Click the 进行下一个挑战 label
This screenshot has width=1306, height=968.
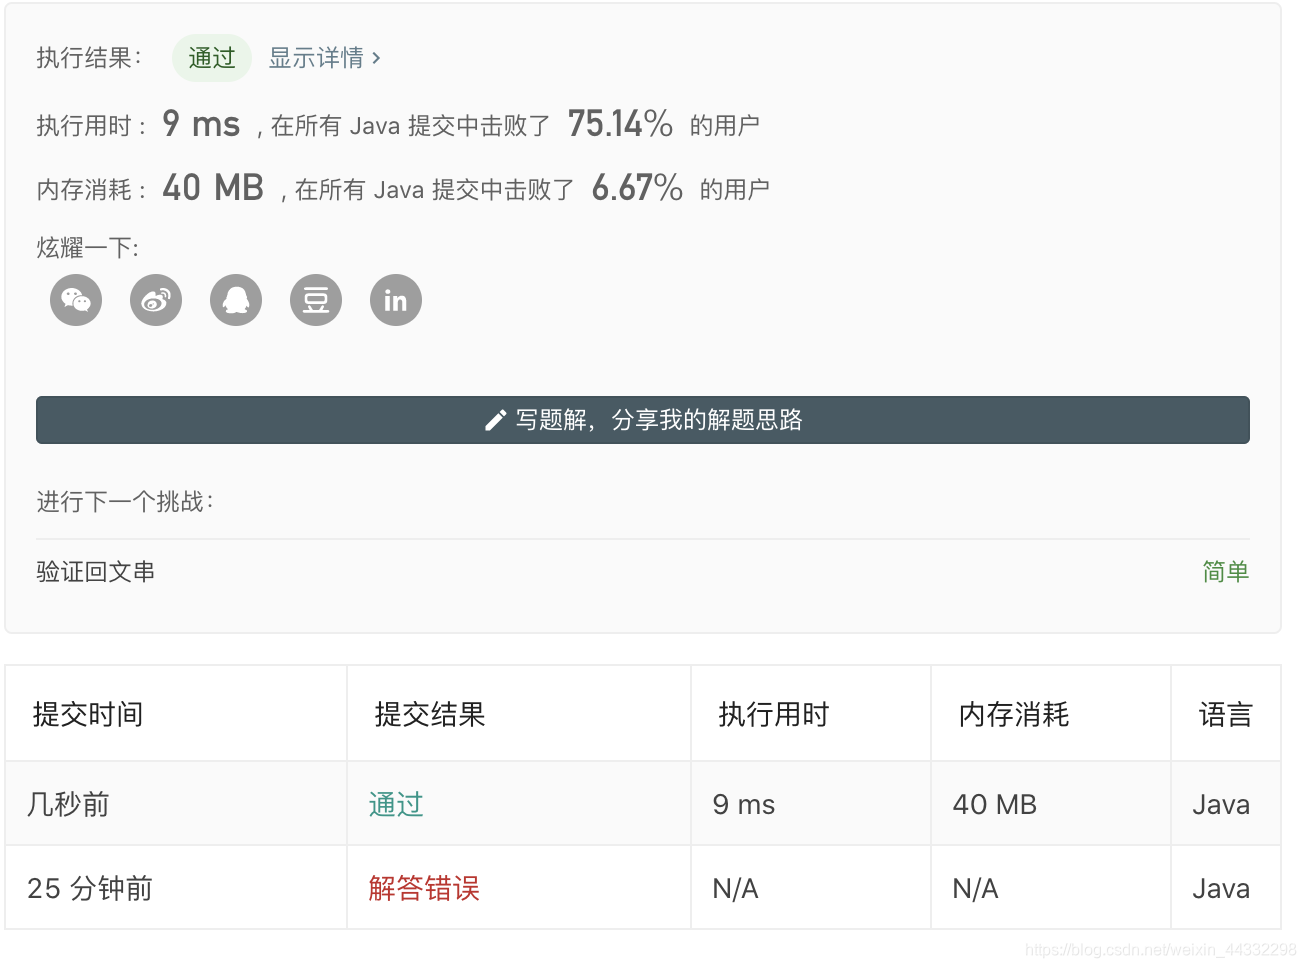125,501
